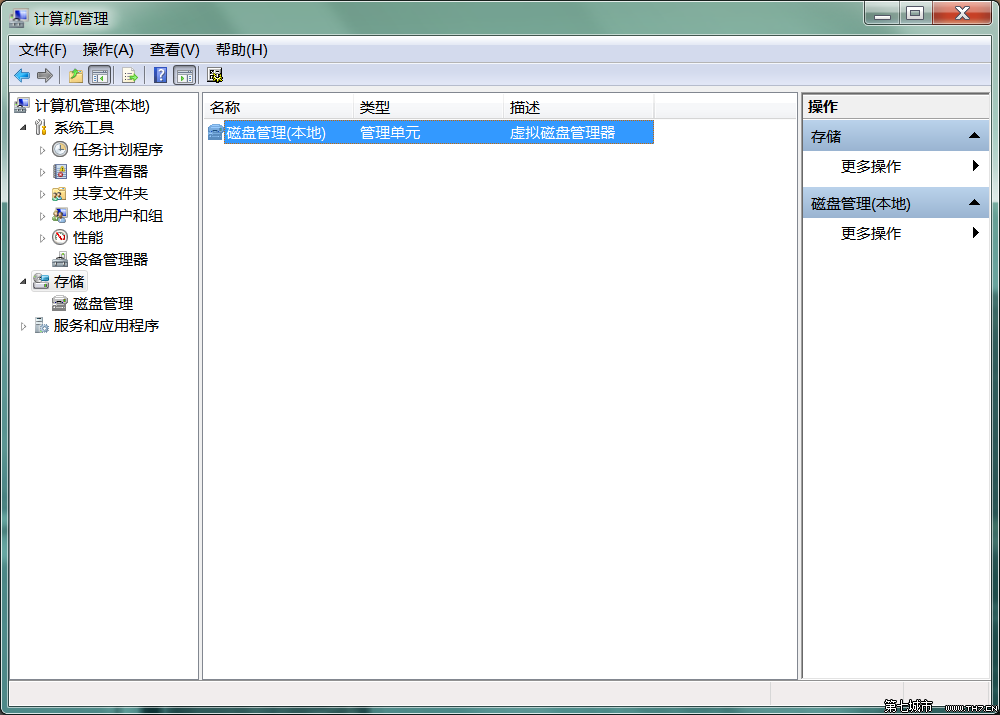Sort by the 类型 column header
The height and width of the screenshot is (715, 1000).
pyautogui.click(x=429, y=107)
